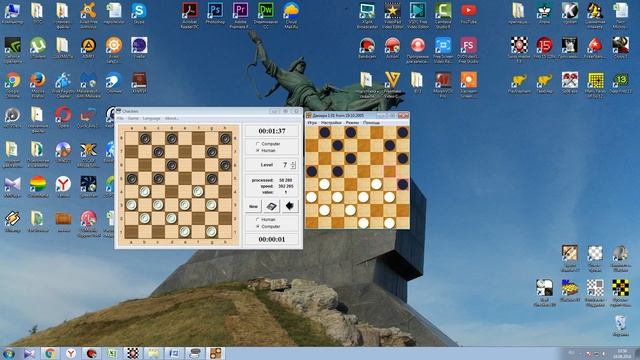Viewport: 640px width, 360px height.
Task: Open the Camtasia Studio 8 desktop icon
Action: 443,15
